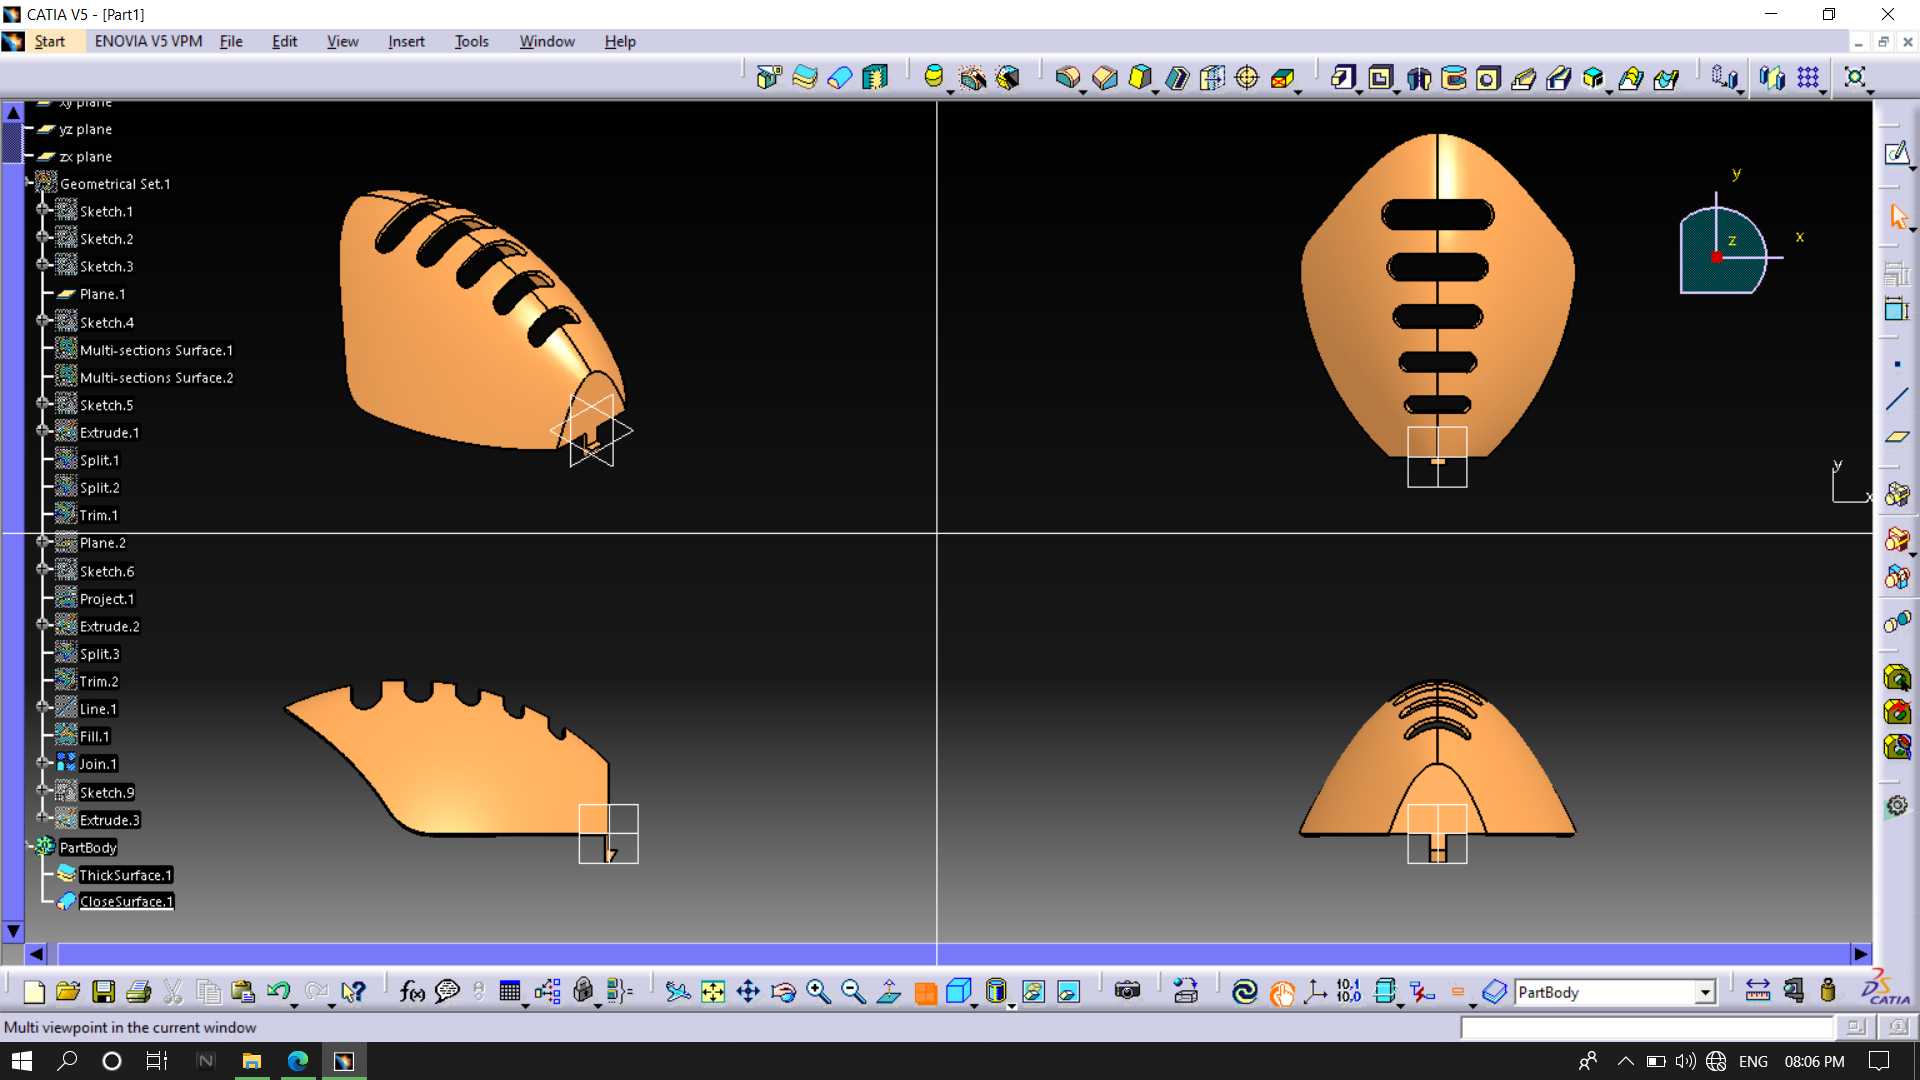Click the tree scroll-down arrow
The width and height of the screenshot is (1920, 1080).
13,931
